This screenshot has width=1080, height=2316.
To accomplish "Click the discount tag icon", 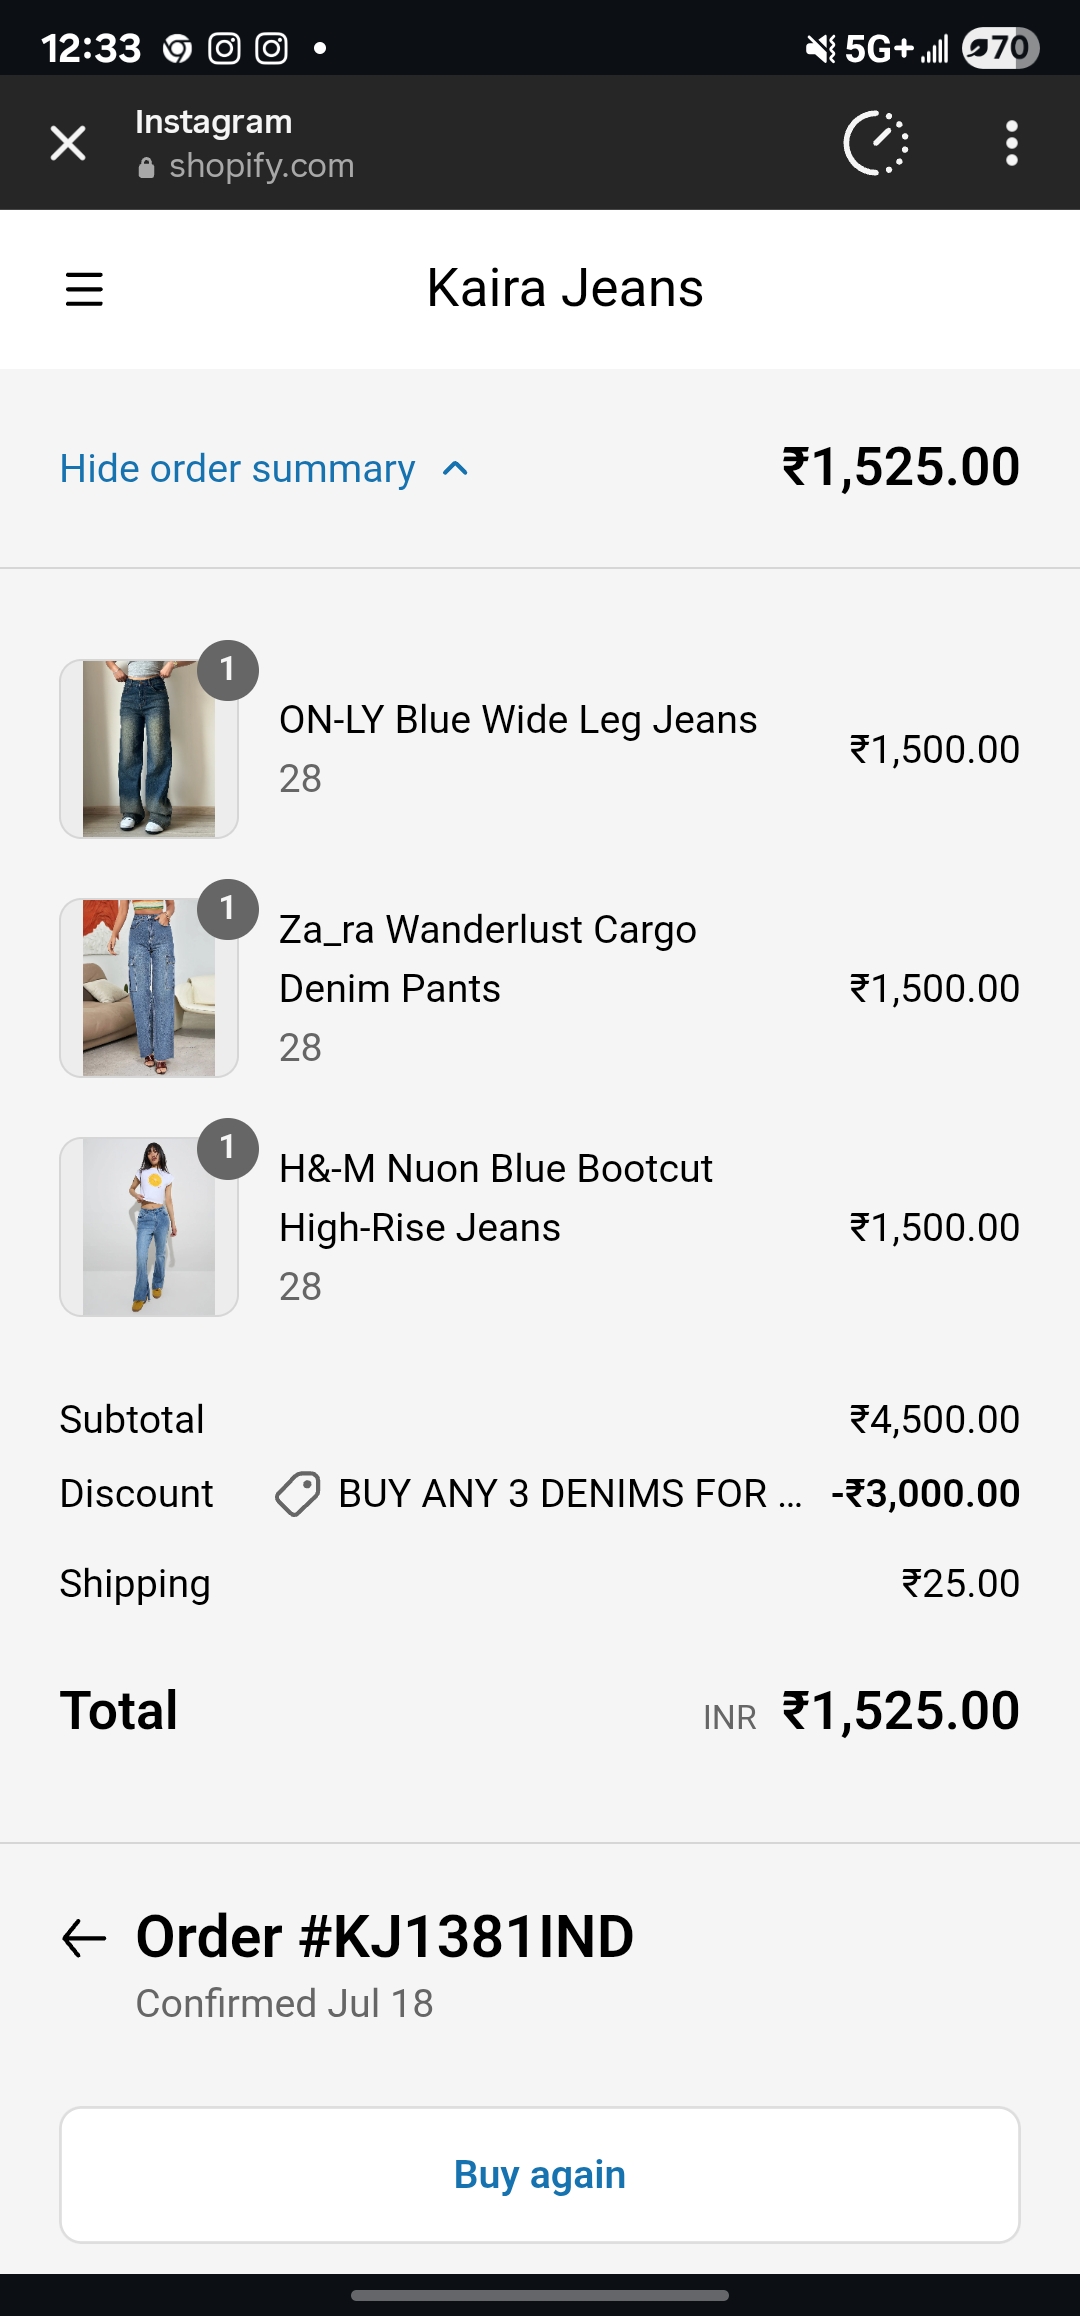I will tap(297, 1494).
